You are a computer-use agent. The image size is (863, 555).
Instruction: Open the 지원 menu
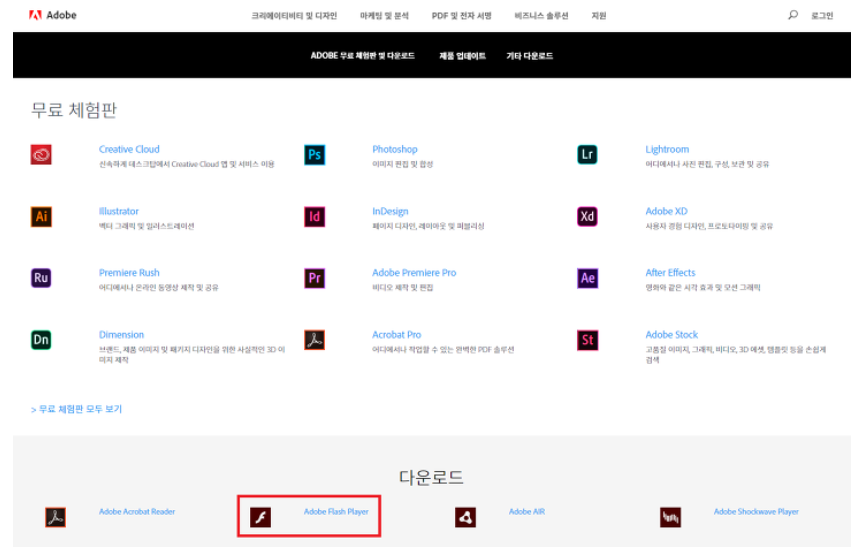click(x=599, y=16)
